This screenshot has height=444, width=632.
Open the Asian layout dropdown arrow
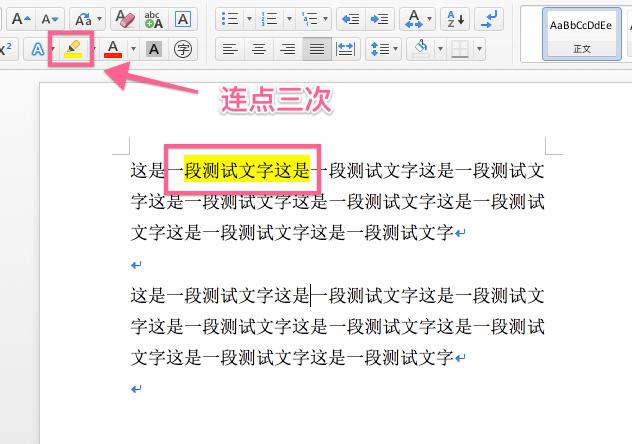pyautogui.click(x=430, y=19)
